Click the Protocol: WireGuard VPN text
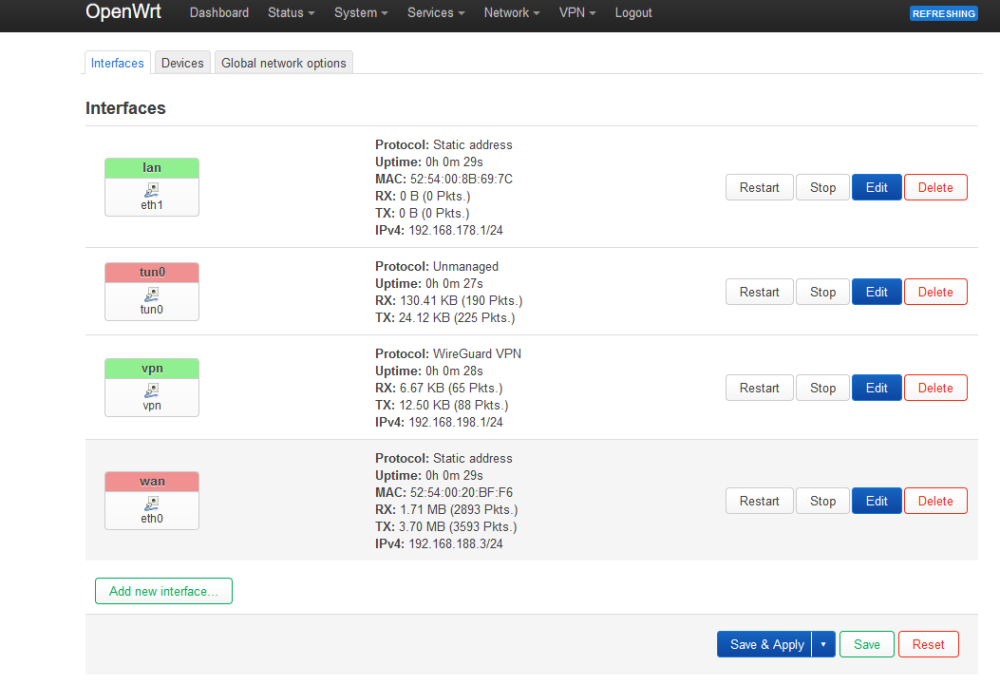The height and width of the screenshot is (685, 1000). pyautogui.click(x=448, y=354)
